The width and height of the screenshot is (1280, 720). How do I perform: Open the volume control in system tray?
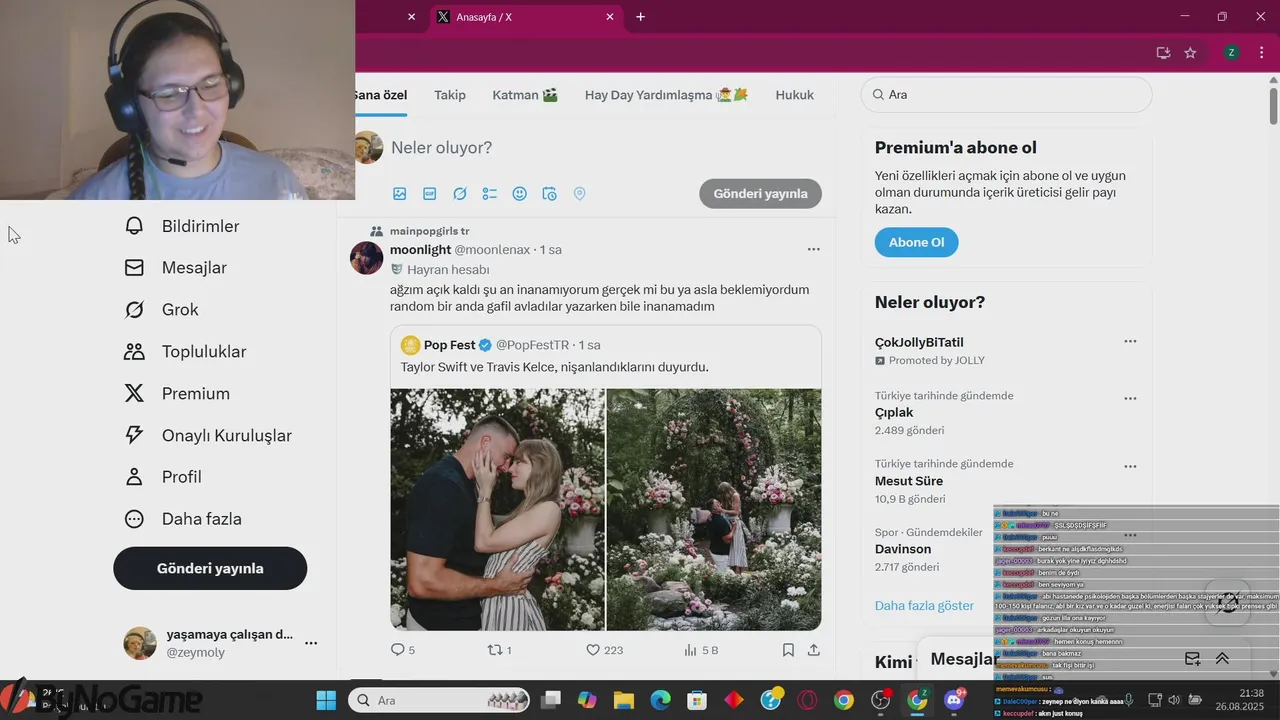(1174, 700)
